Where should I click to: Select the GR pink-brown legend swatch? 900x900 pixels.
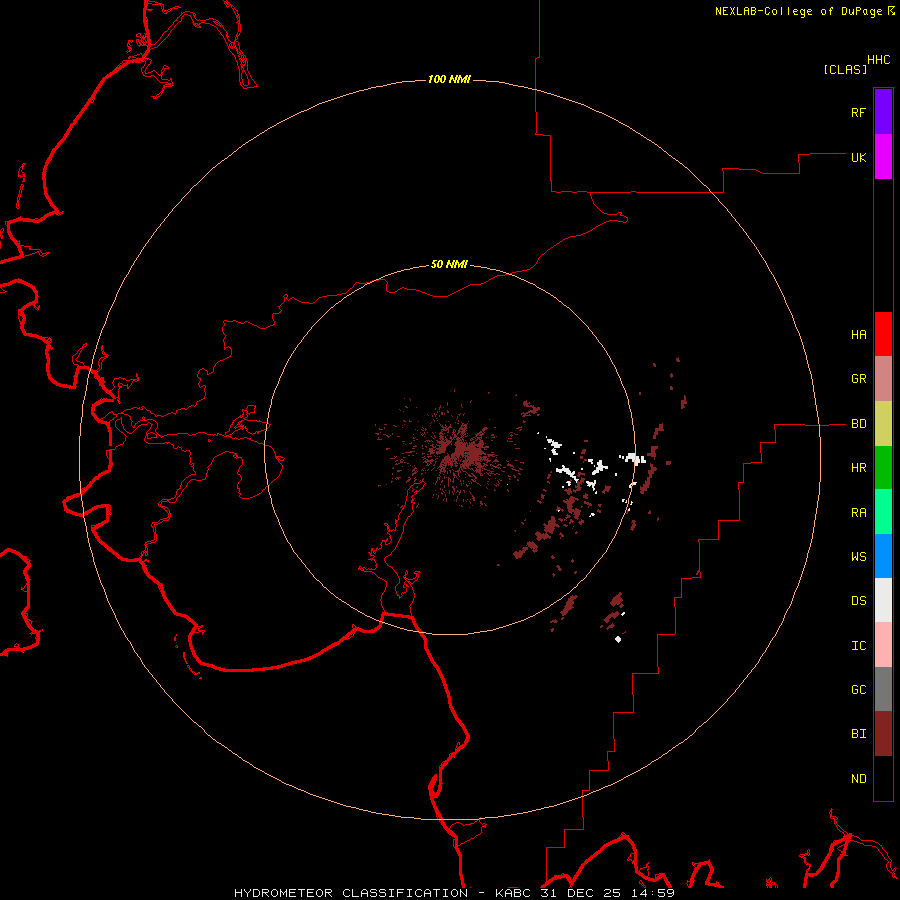(883, 379)
